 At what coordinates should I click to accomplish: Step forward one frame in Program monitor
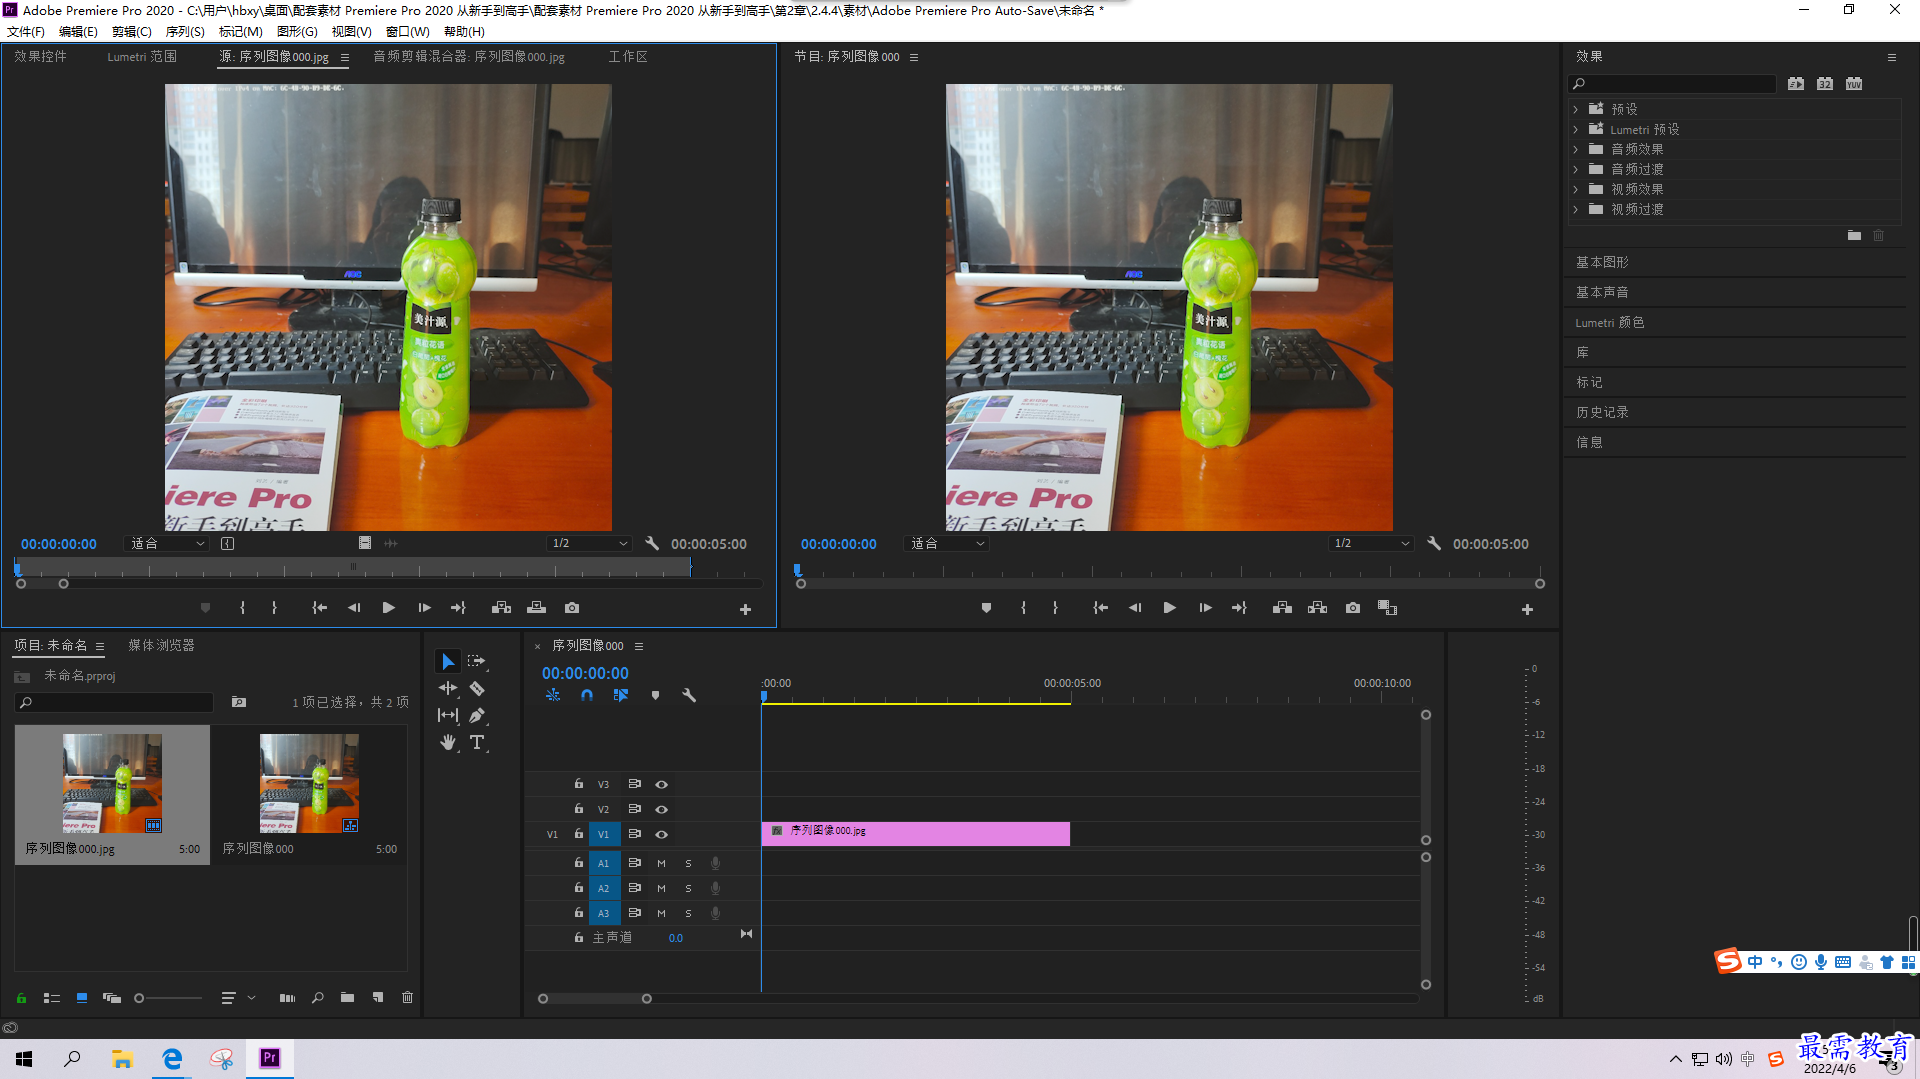point(1205,608)
